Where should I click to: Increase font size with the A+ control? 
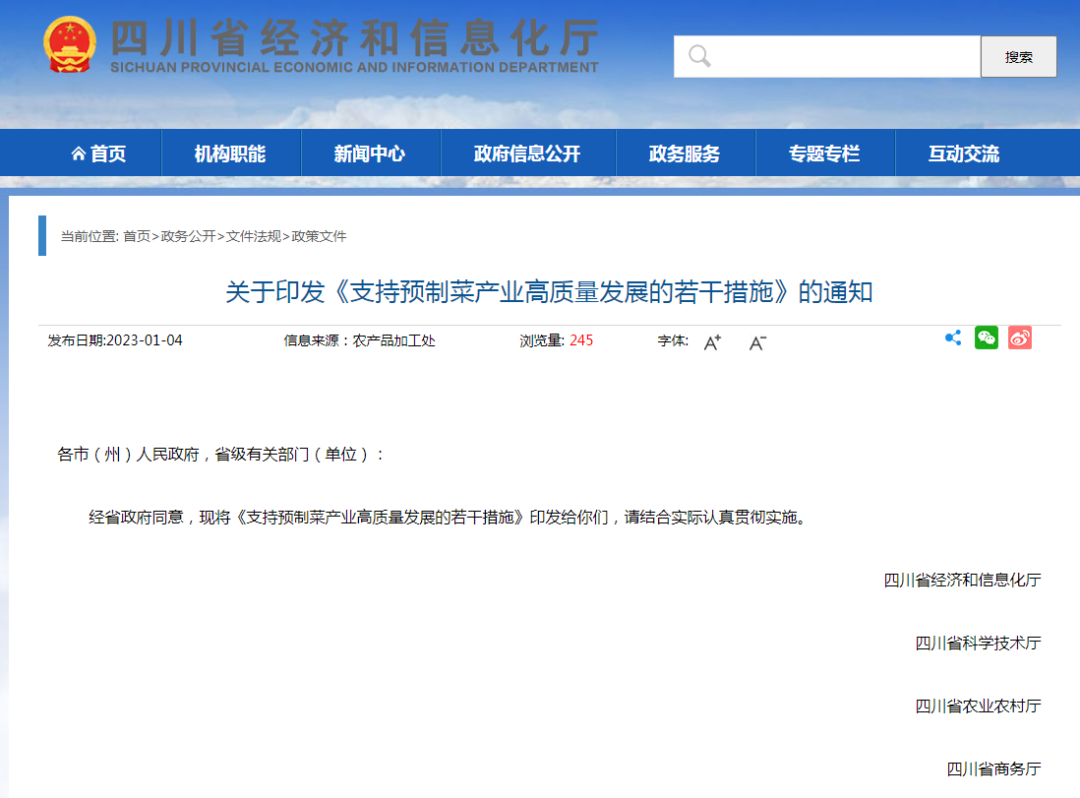point(711,341)
